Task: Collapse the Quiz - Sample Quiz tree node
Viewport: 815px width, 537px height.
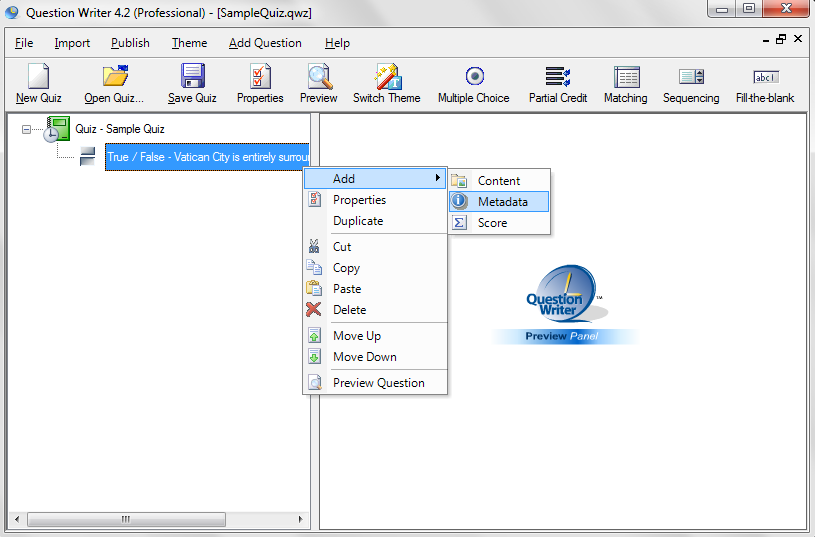Action: pos(26,129)
